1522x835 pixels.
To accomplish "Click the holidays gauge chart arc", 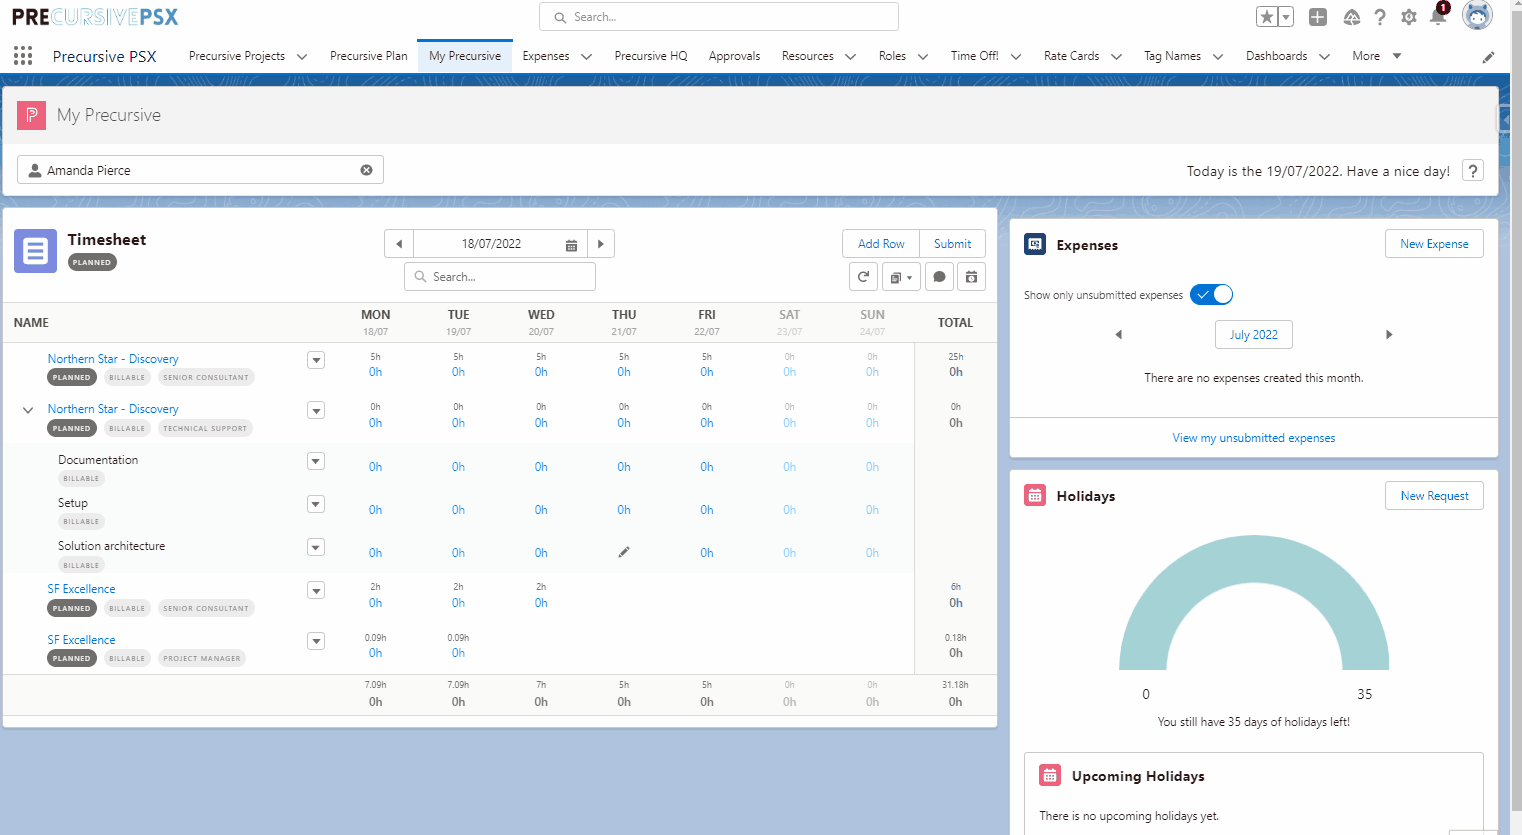I will click(1254, 560).
